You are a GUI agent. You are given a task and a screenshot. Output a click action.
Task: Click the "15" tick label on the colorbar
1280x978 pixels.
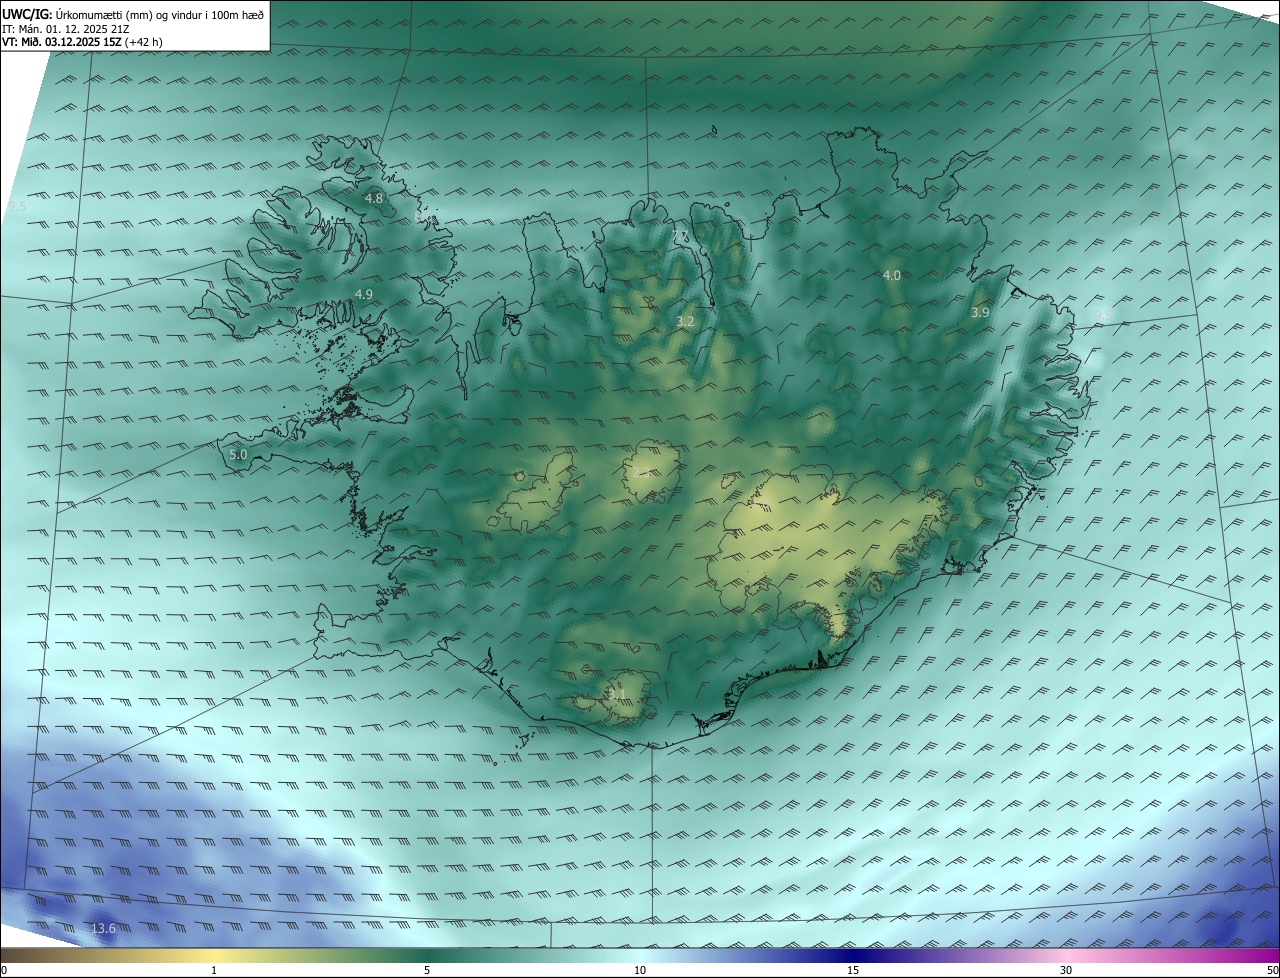[853, 970]
